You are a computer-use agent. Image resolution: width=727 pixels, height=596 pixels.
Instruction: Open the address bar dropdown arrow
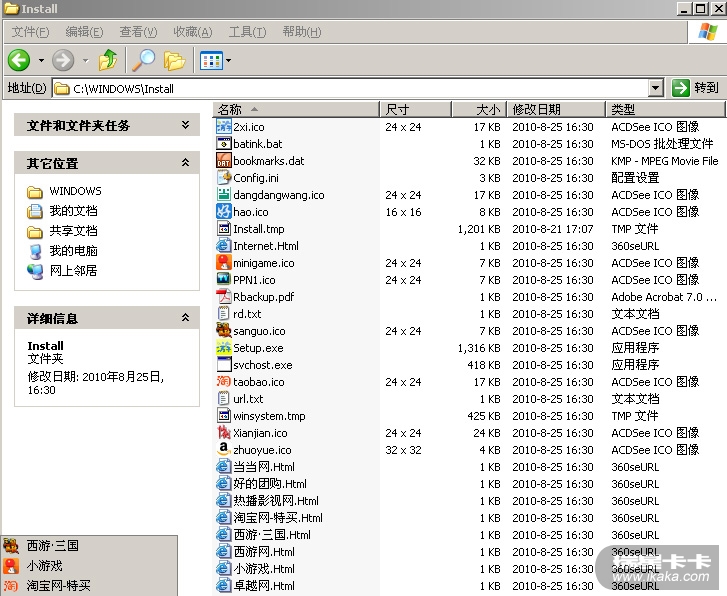[x=655, y=88]
